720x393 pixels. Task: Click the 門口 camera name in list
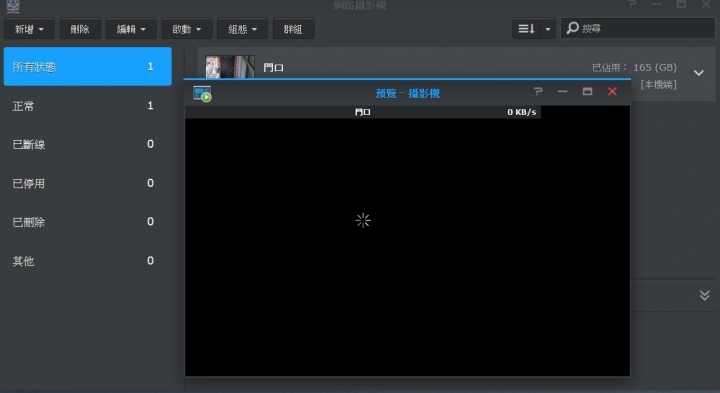273,68
